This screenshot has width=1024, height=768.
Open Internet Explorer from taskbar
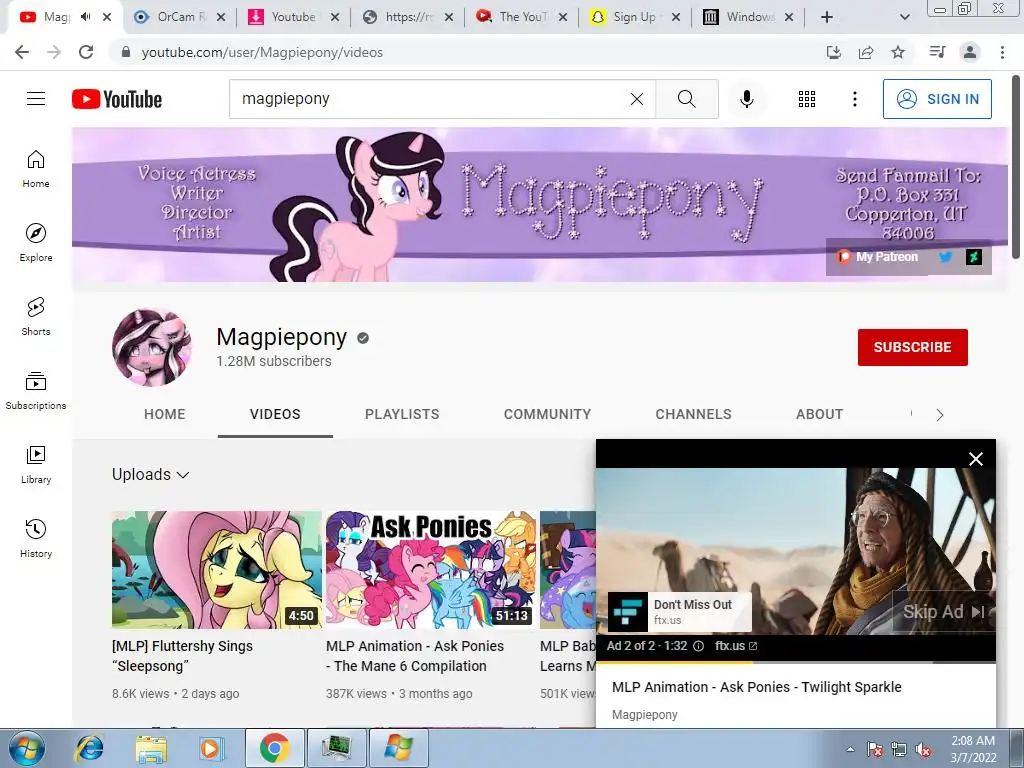(89, 748)
